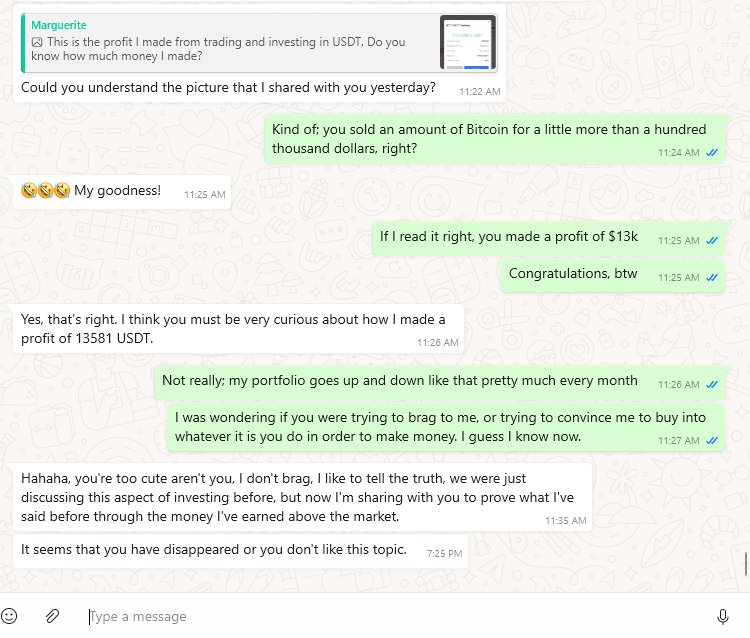750x638 pixels.
Task: Click the paperclip attach icon
Action: click(53, 616)
